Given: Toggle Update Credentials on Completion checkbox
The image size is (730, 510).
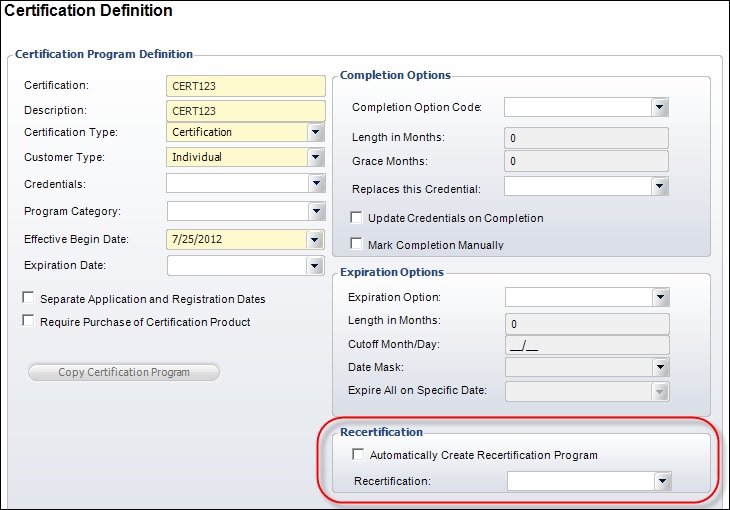Looking at the screenshot, I should click(x=356, y=218).
